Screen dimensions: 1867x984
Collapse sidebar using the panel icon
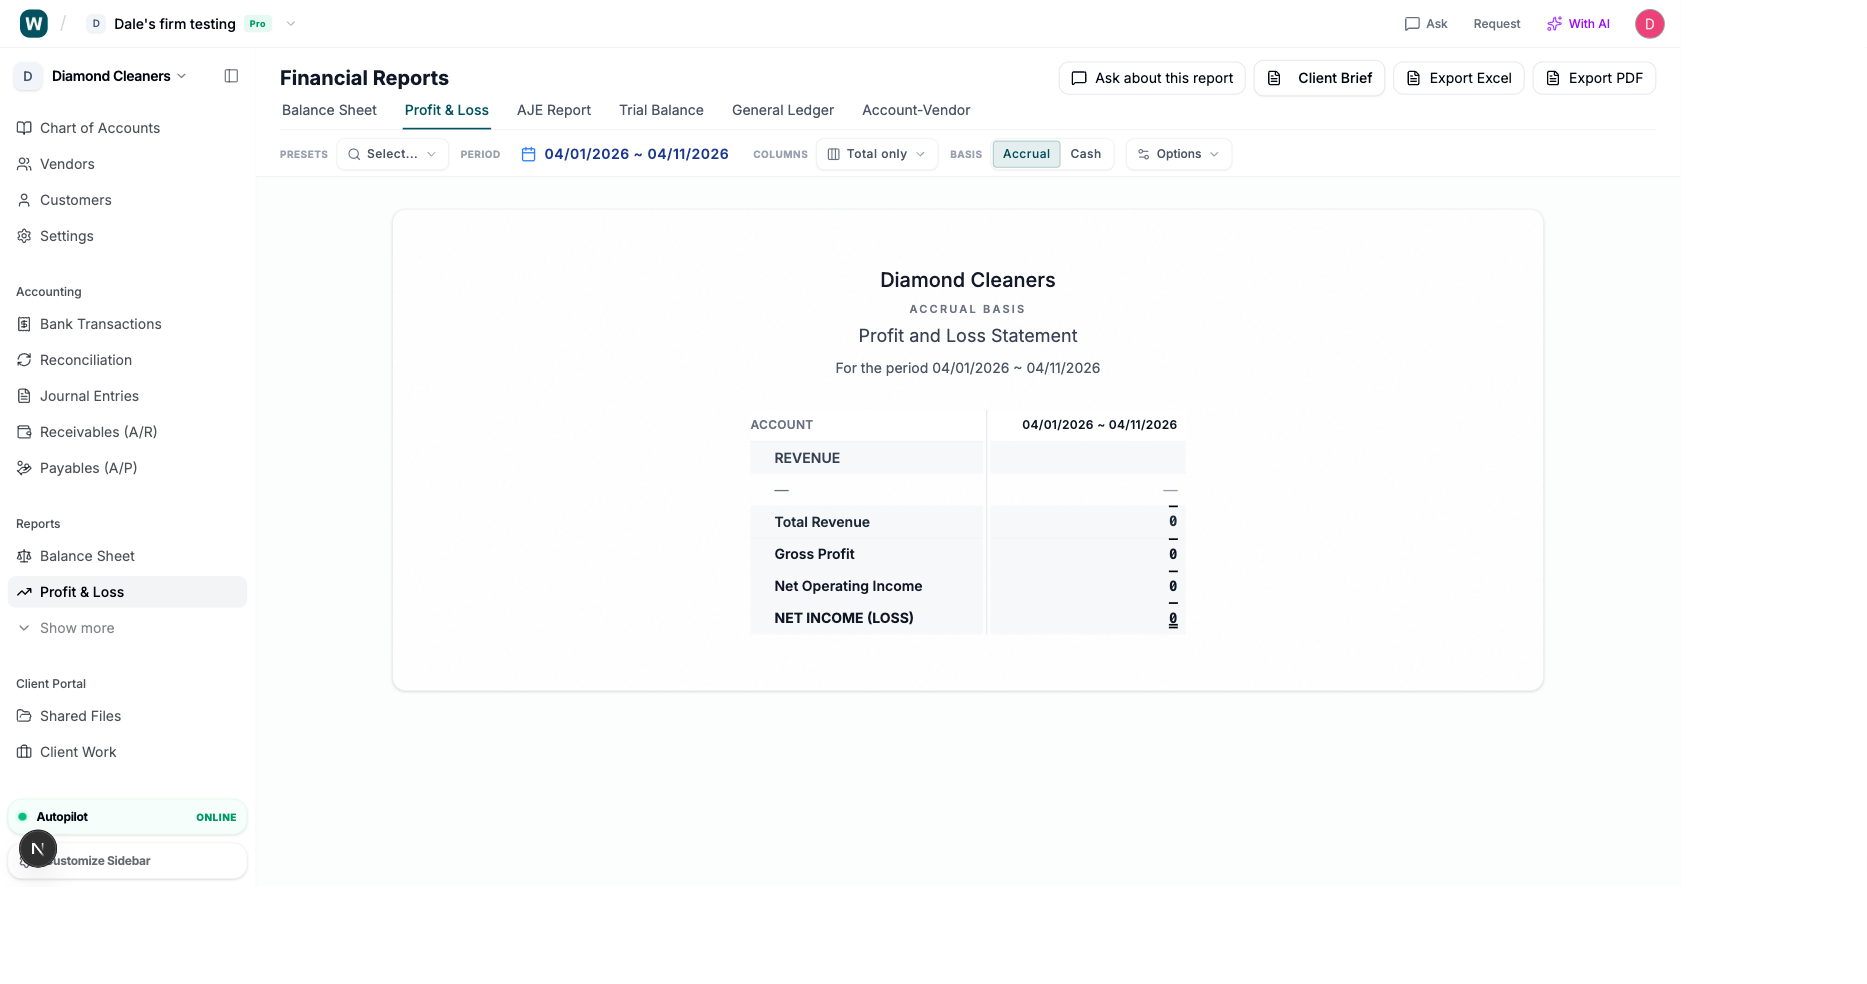pyautogui.click(x=231, y=76)
